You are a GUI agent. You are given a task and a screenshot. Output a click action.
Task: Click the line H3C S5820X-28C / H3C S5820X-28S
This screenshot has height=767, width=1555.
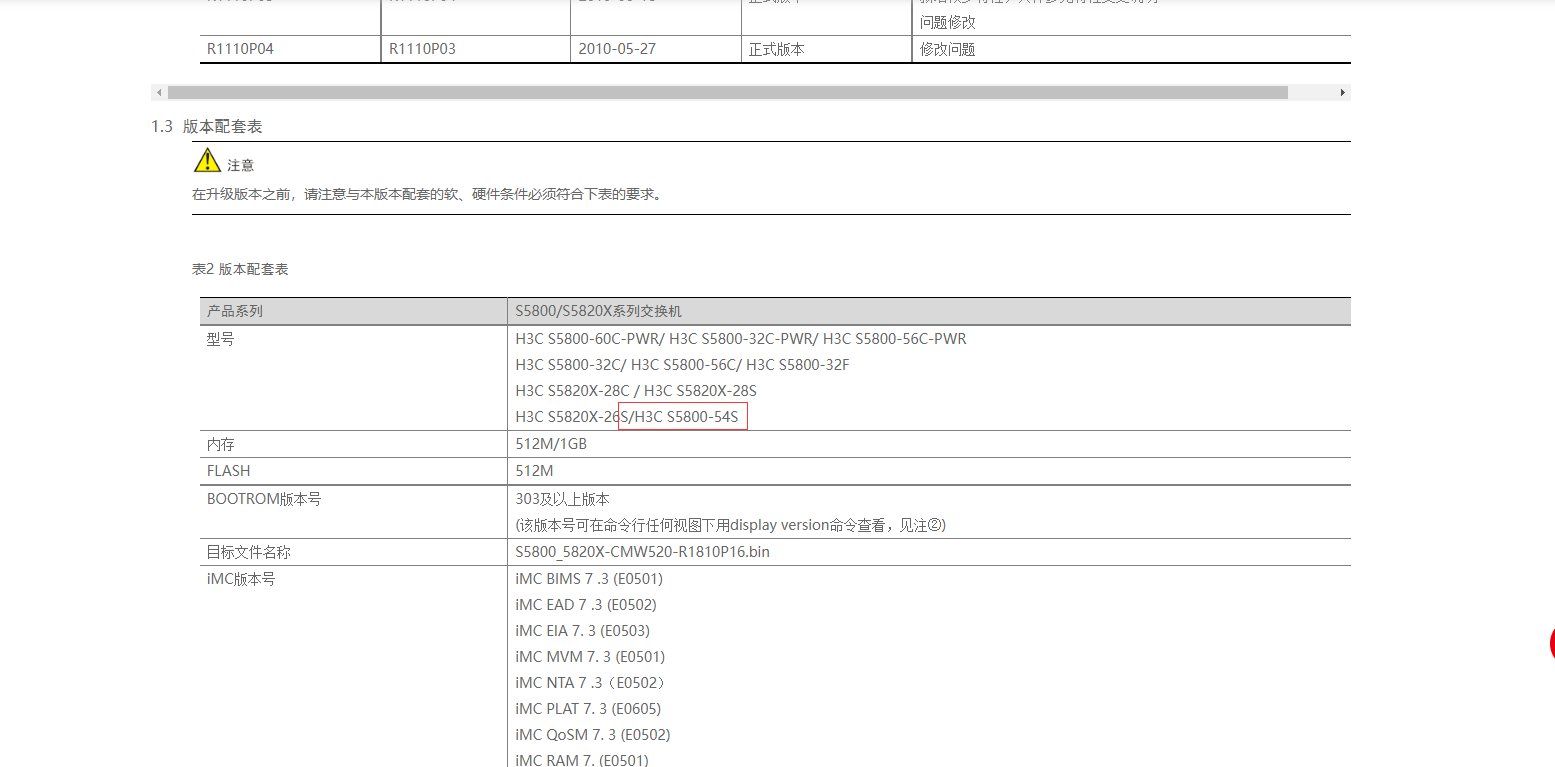[x=636, y=391]
